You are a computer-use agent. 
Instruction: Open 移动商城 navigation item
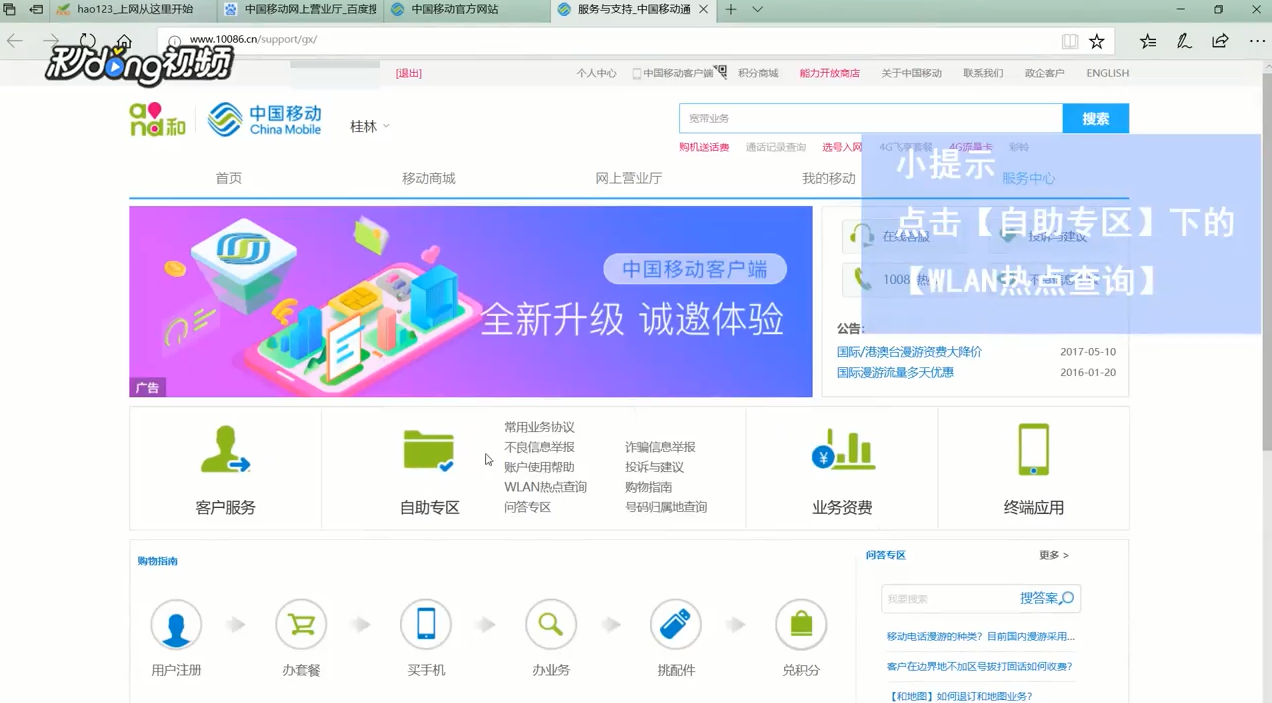tap(429, 178)
